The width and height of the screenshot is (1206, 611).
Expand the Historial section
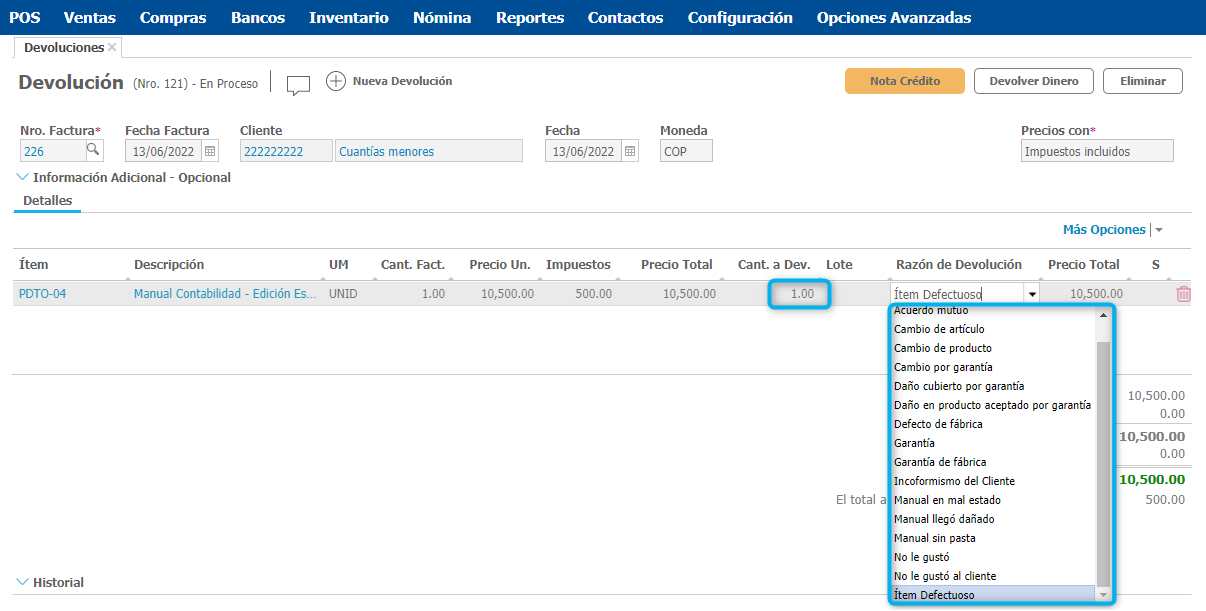coord(23,582)
